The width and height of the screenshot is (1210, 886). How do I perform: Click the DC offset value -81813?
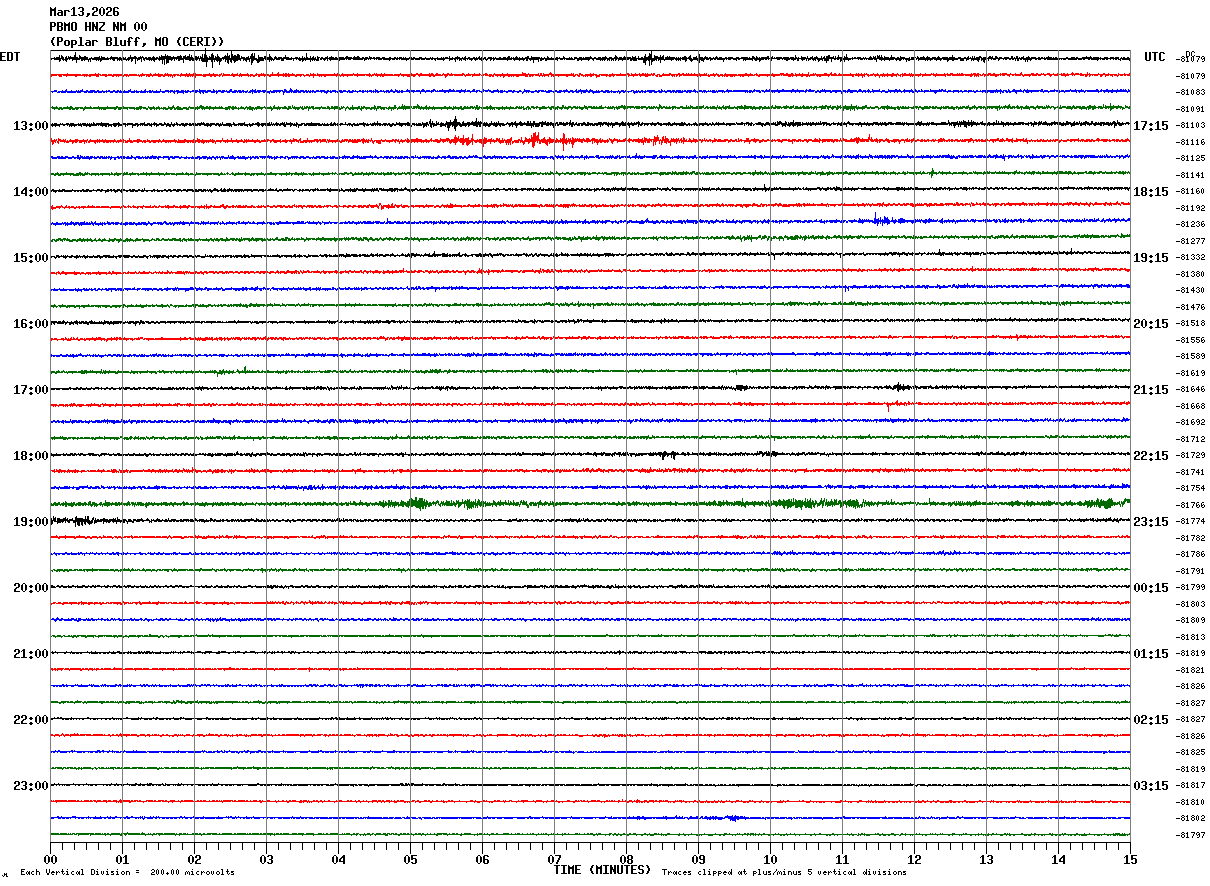coord(1191,638)
